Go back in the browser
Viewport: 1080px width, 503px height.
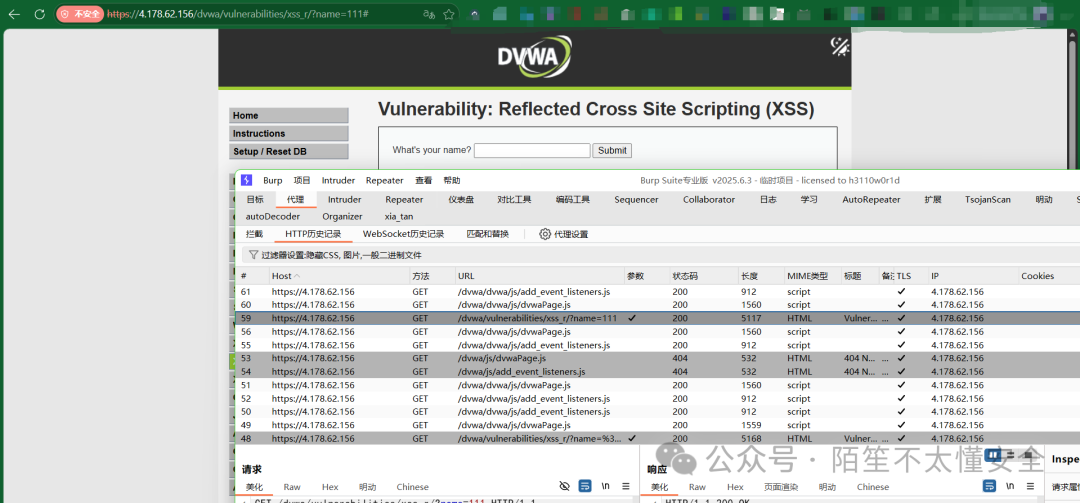click(14, 14)
